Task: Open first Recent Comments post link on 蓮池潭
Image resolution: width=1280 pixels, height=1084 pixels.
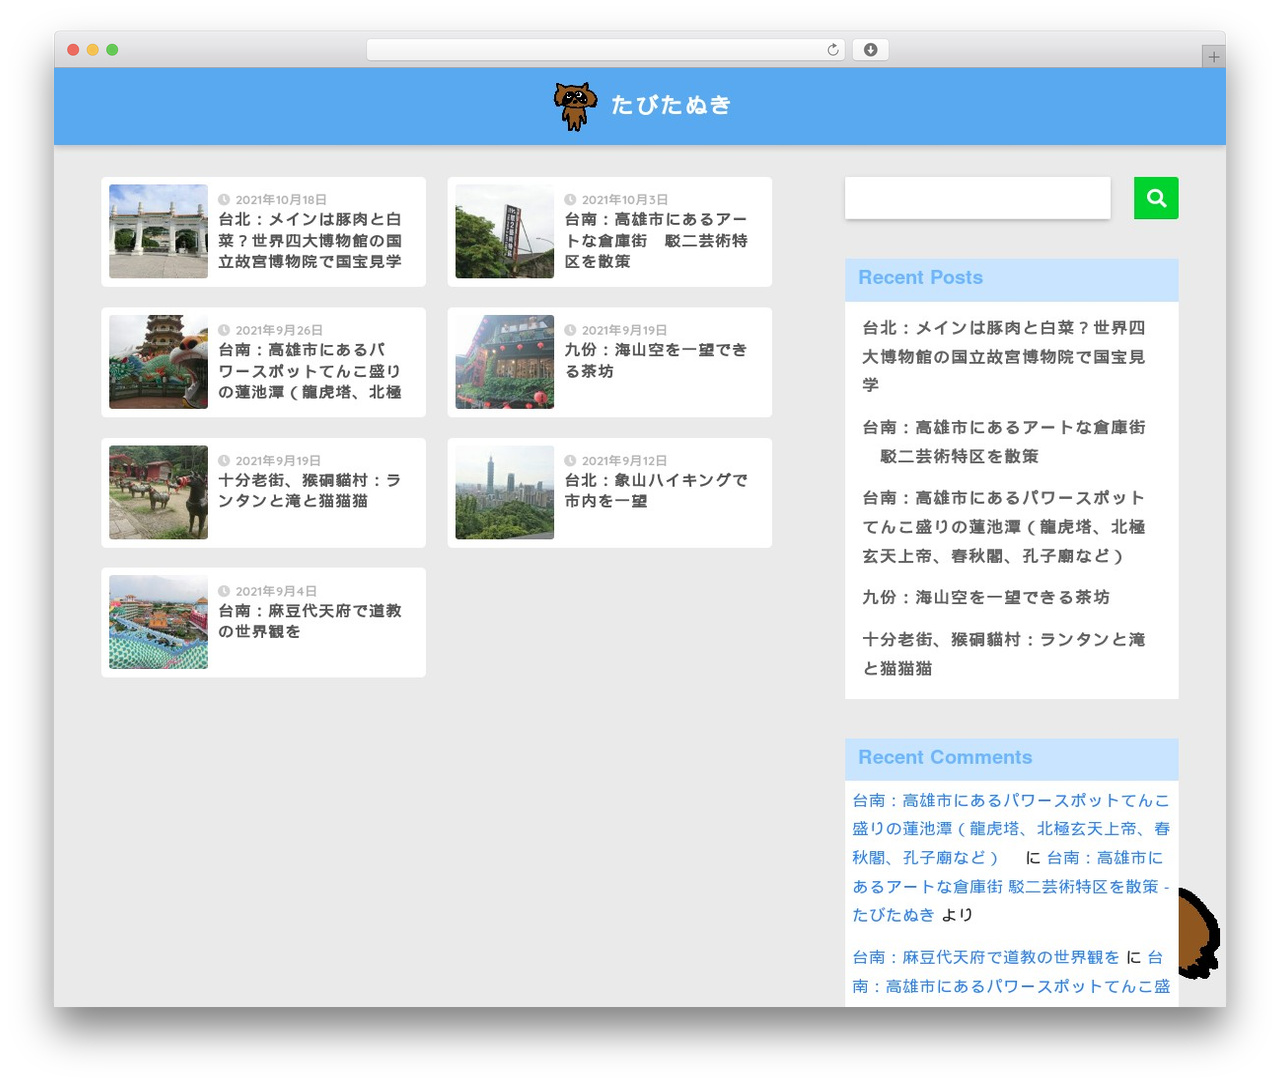Action: (1011, 829)
